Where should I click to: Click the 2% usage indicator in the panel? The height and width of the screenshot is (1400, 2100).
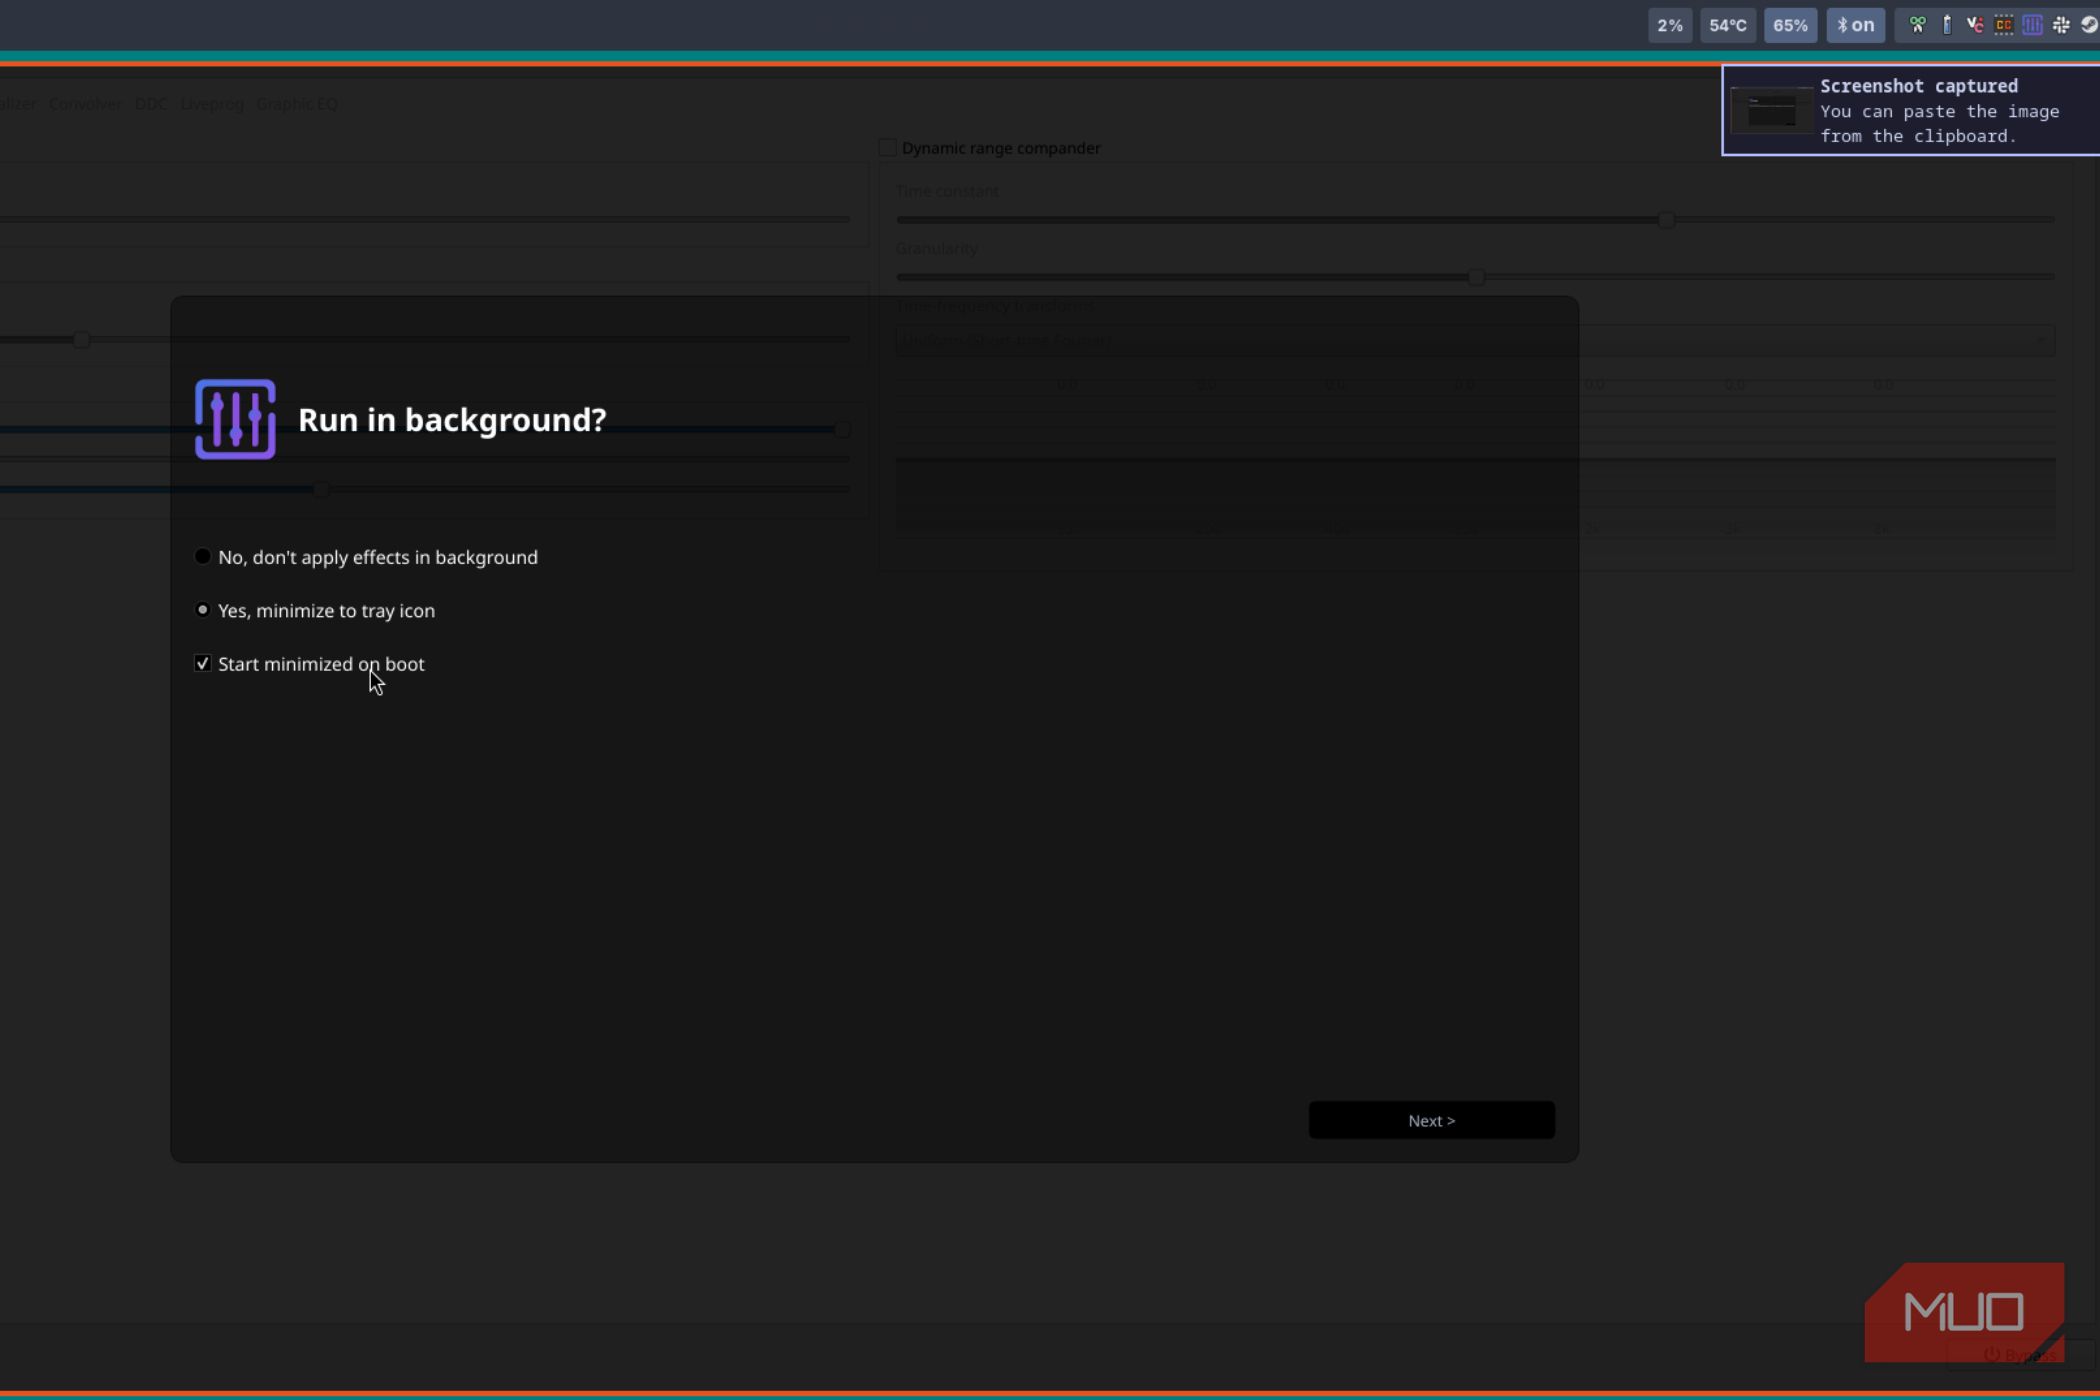pyautogui.click(x=1670, y=25)
